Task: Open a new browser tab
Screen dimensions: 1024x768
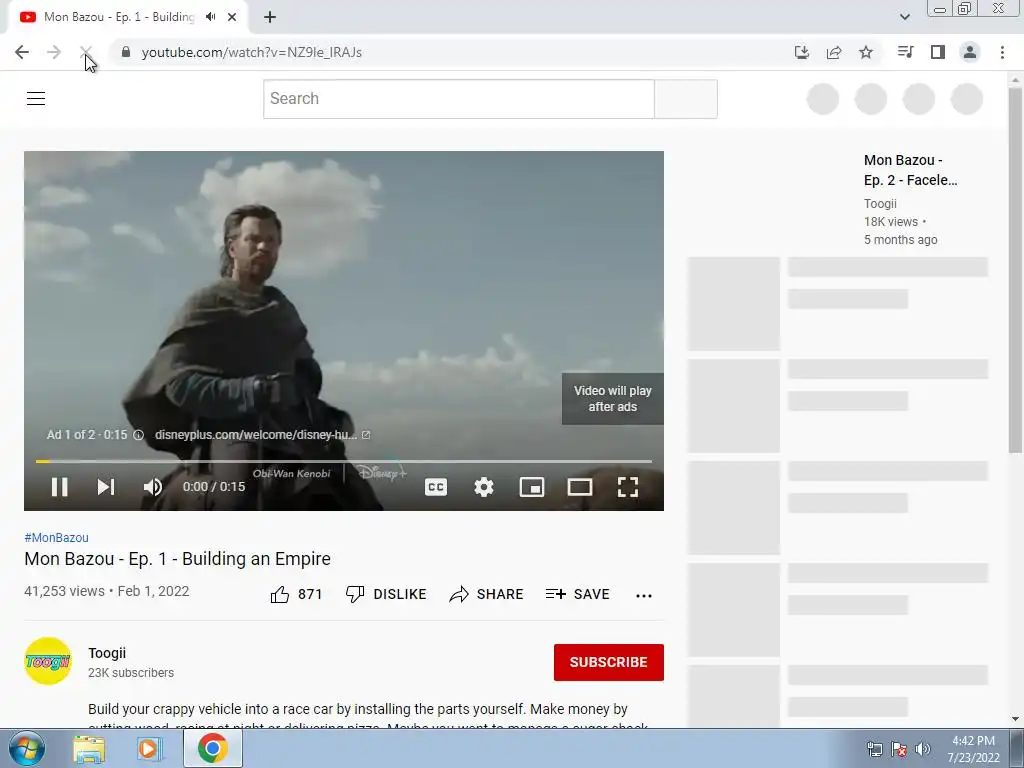Action: click(x=270, y=17)
